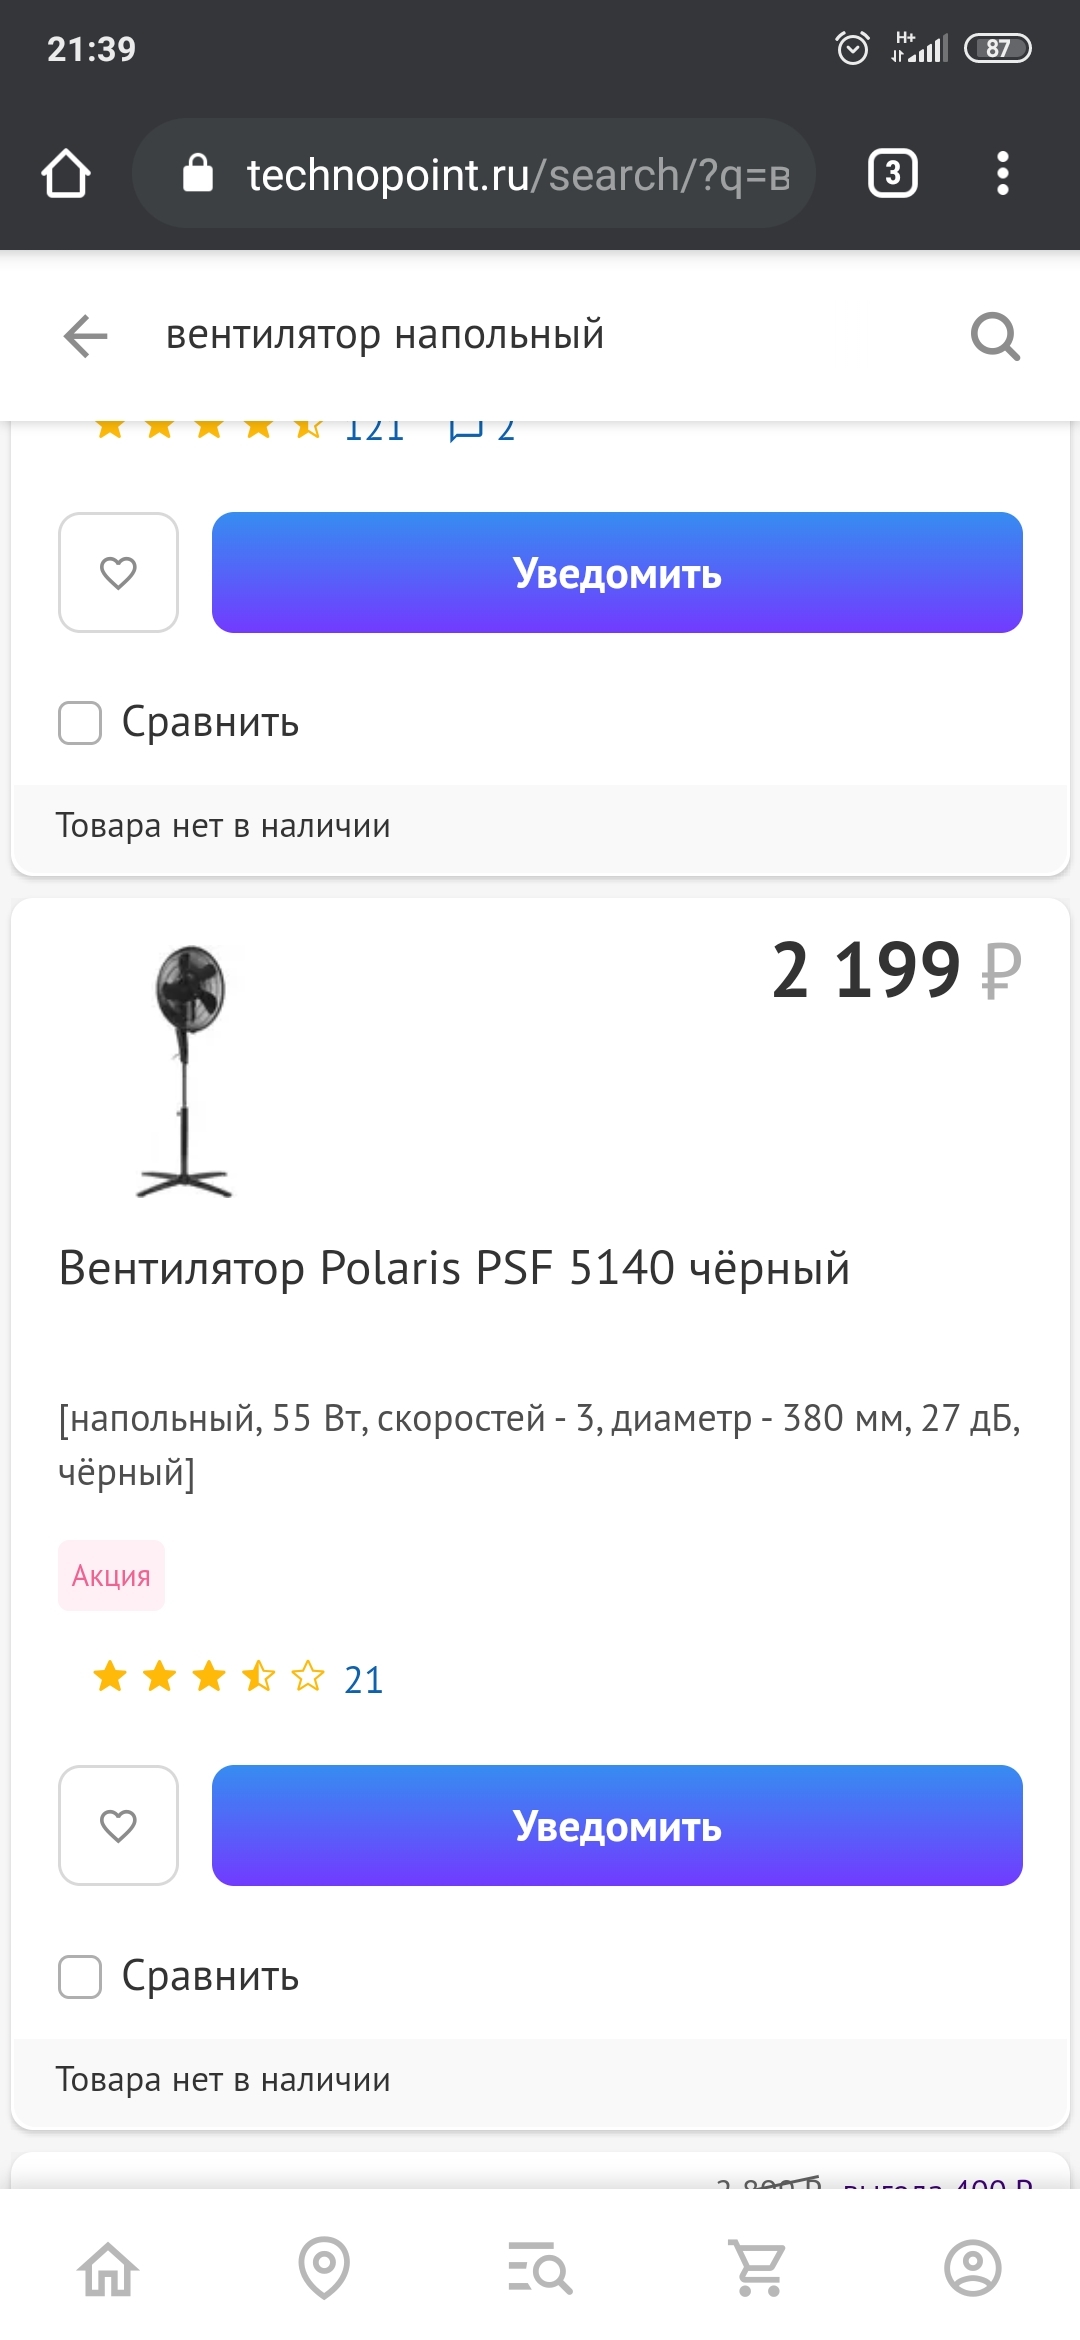Open the catalog search tab
The image size is (1080, 2340).
pos(540,2268)
